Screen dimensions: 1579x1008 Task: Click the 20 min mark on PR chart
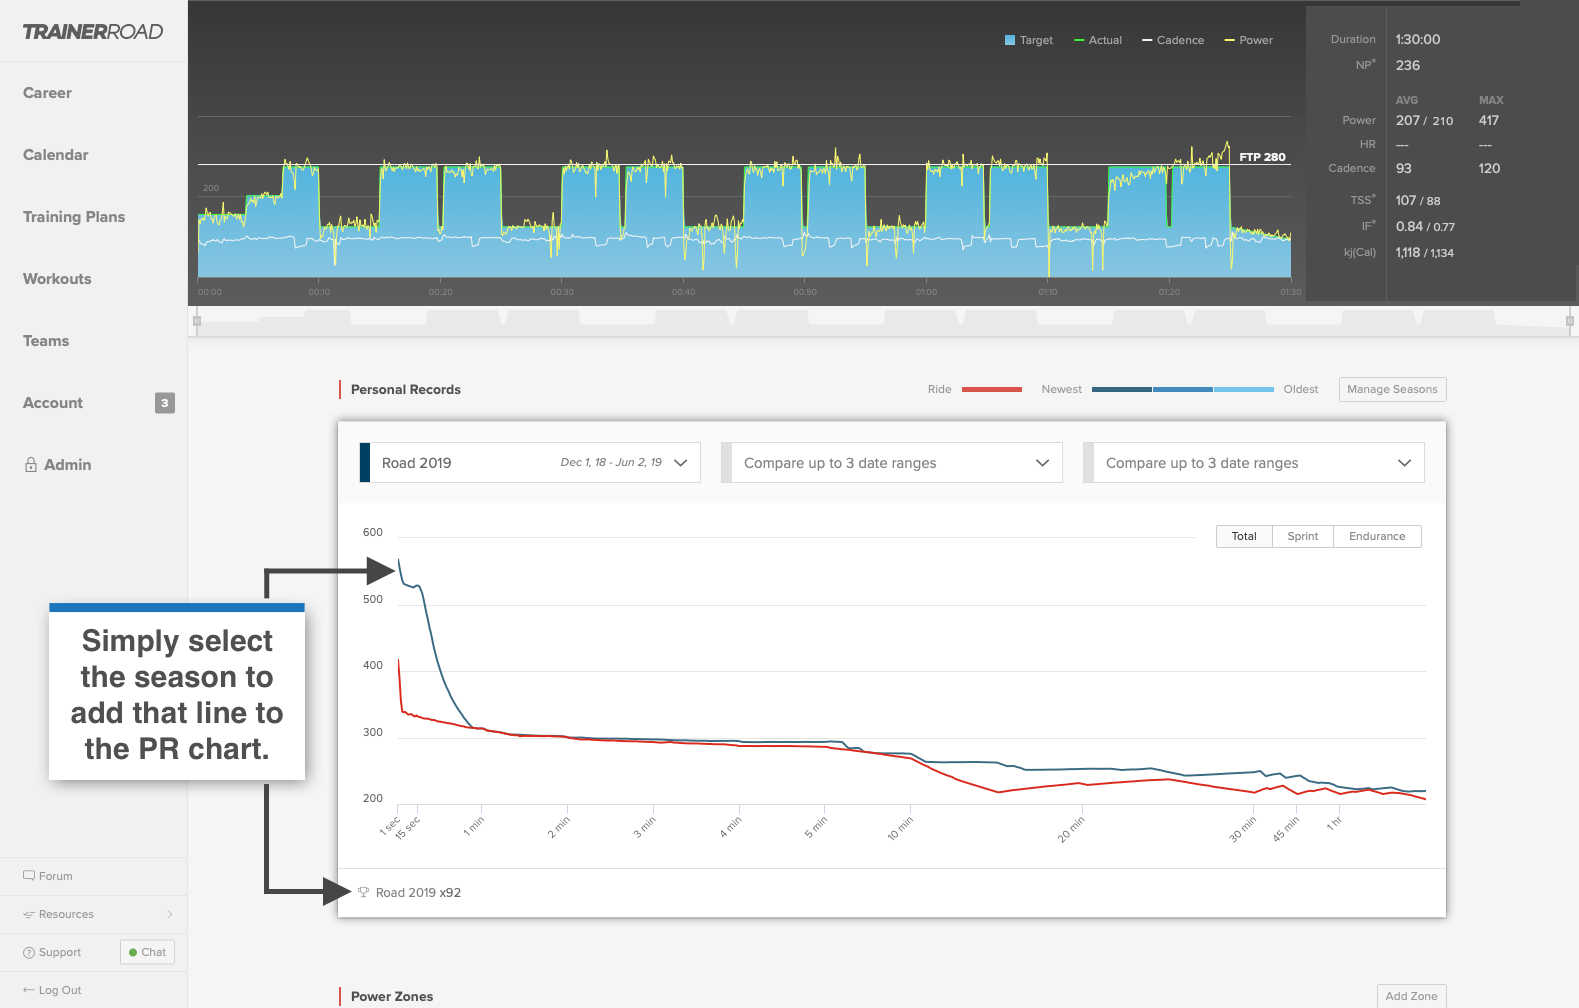1070,829
